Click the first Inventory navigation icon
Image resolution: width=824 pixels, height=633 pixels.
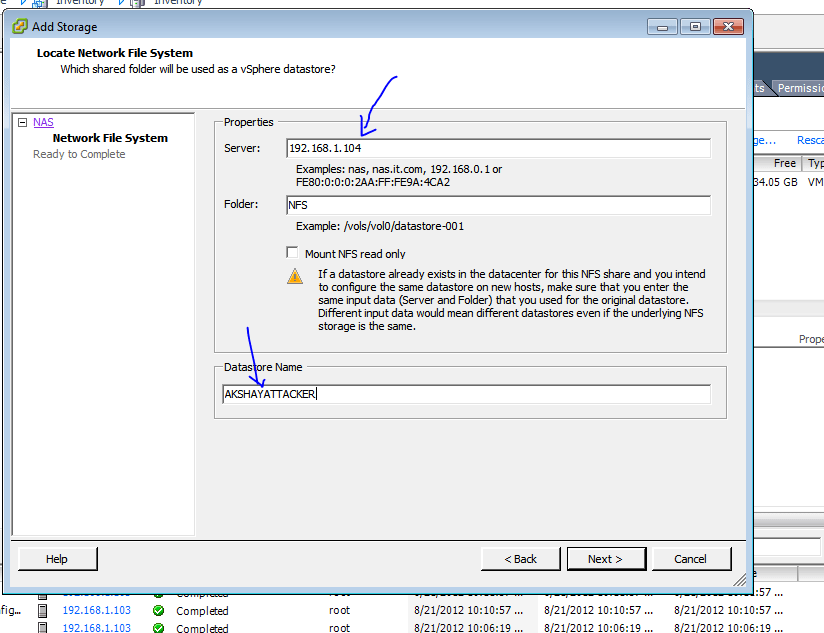click(36, 3)
